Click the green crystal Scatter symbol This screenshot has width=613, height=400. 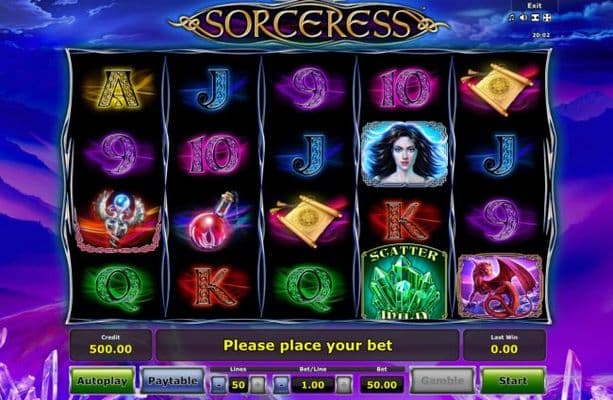pos(404,283)
